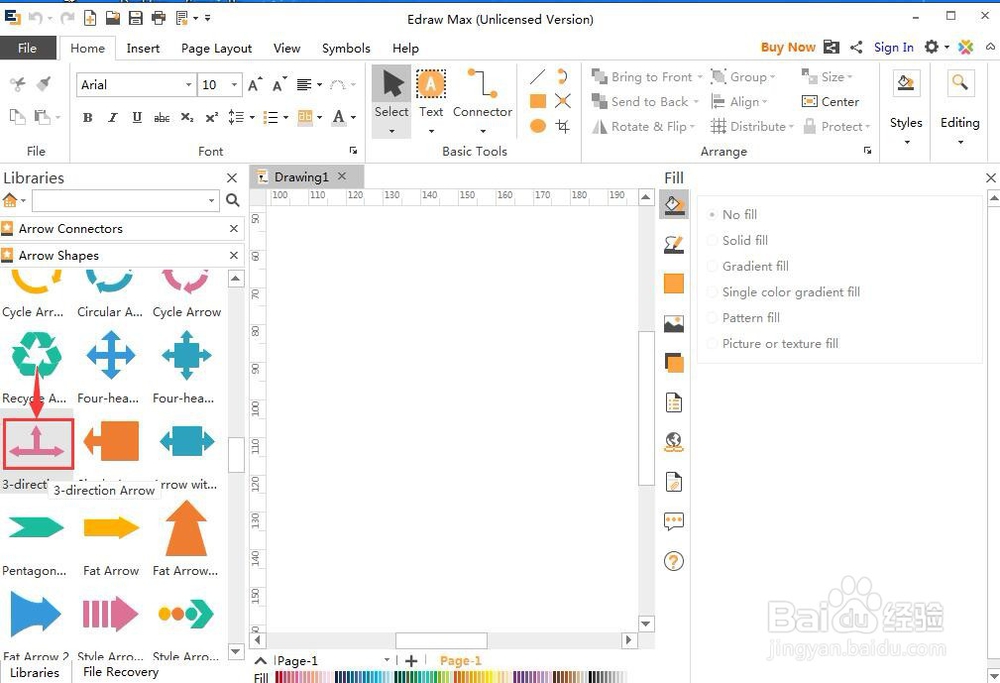Viewport: 1000px width, 683px height.
Task: Select the Gradient fill option
Action: 748,266
